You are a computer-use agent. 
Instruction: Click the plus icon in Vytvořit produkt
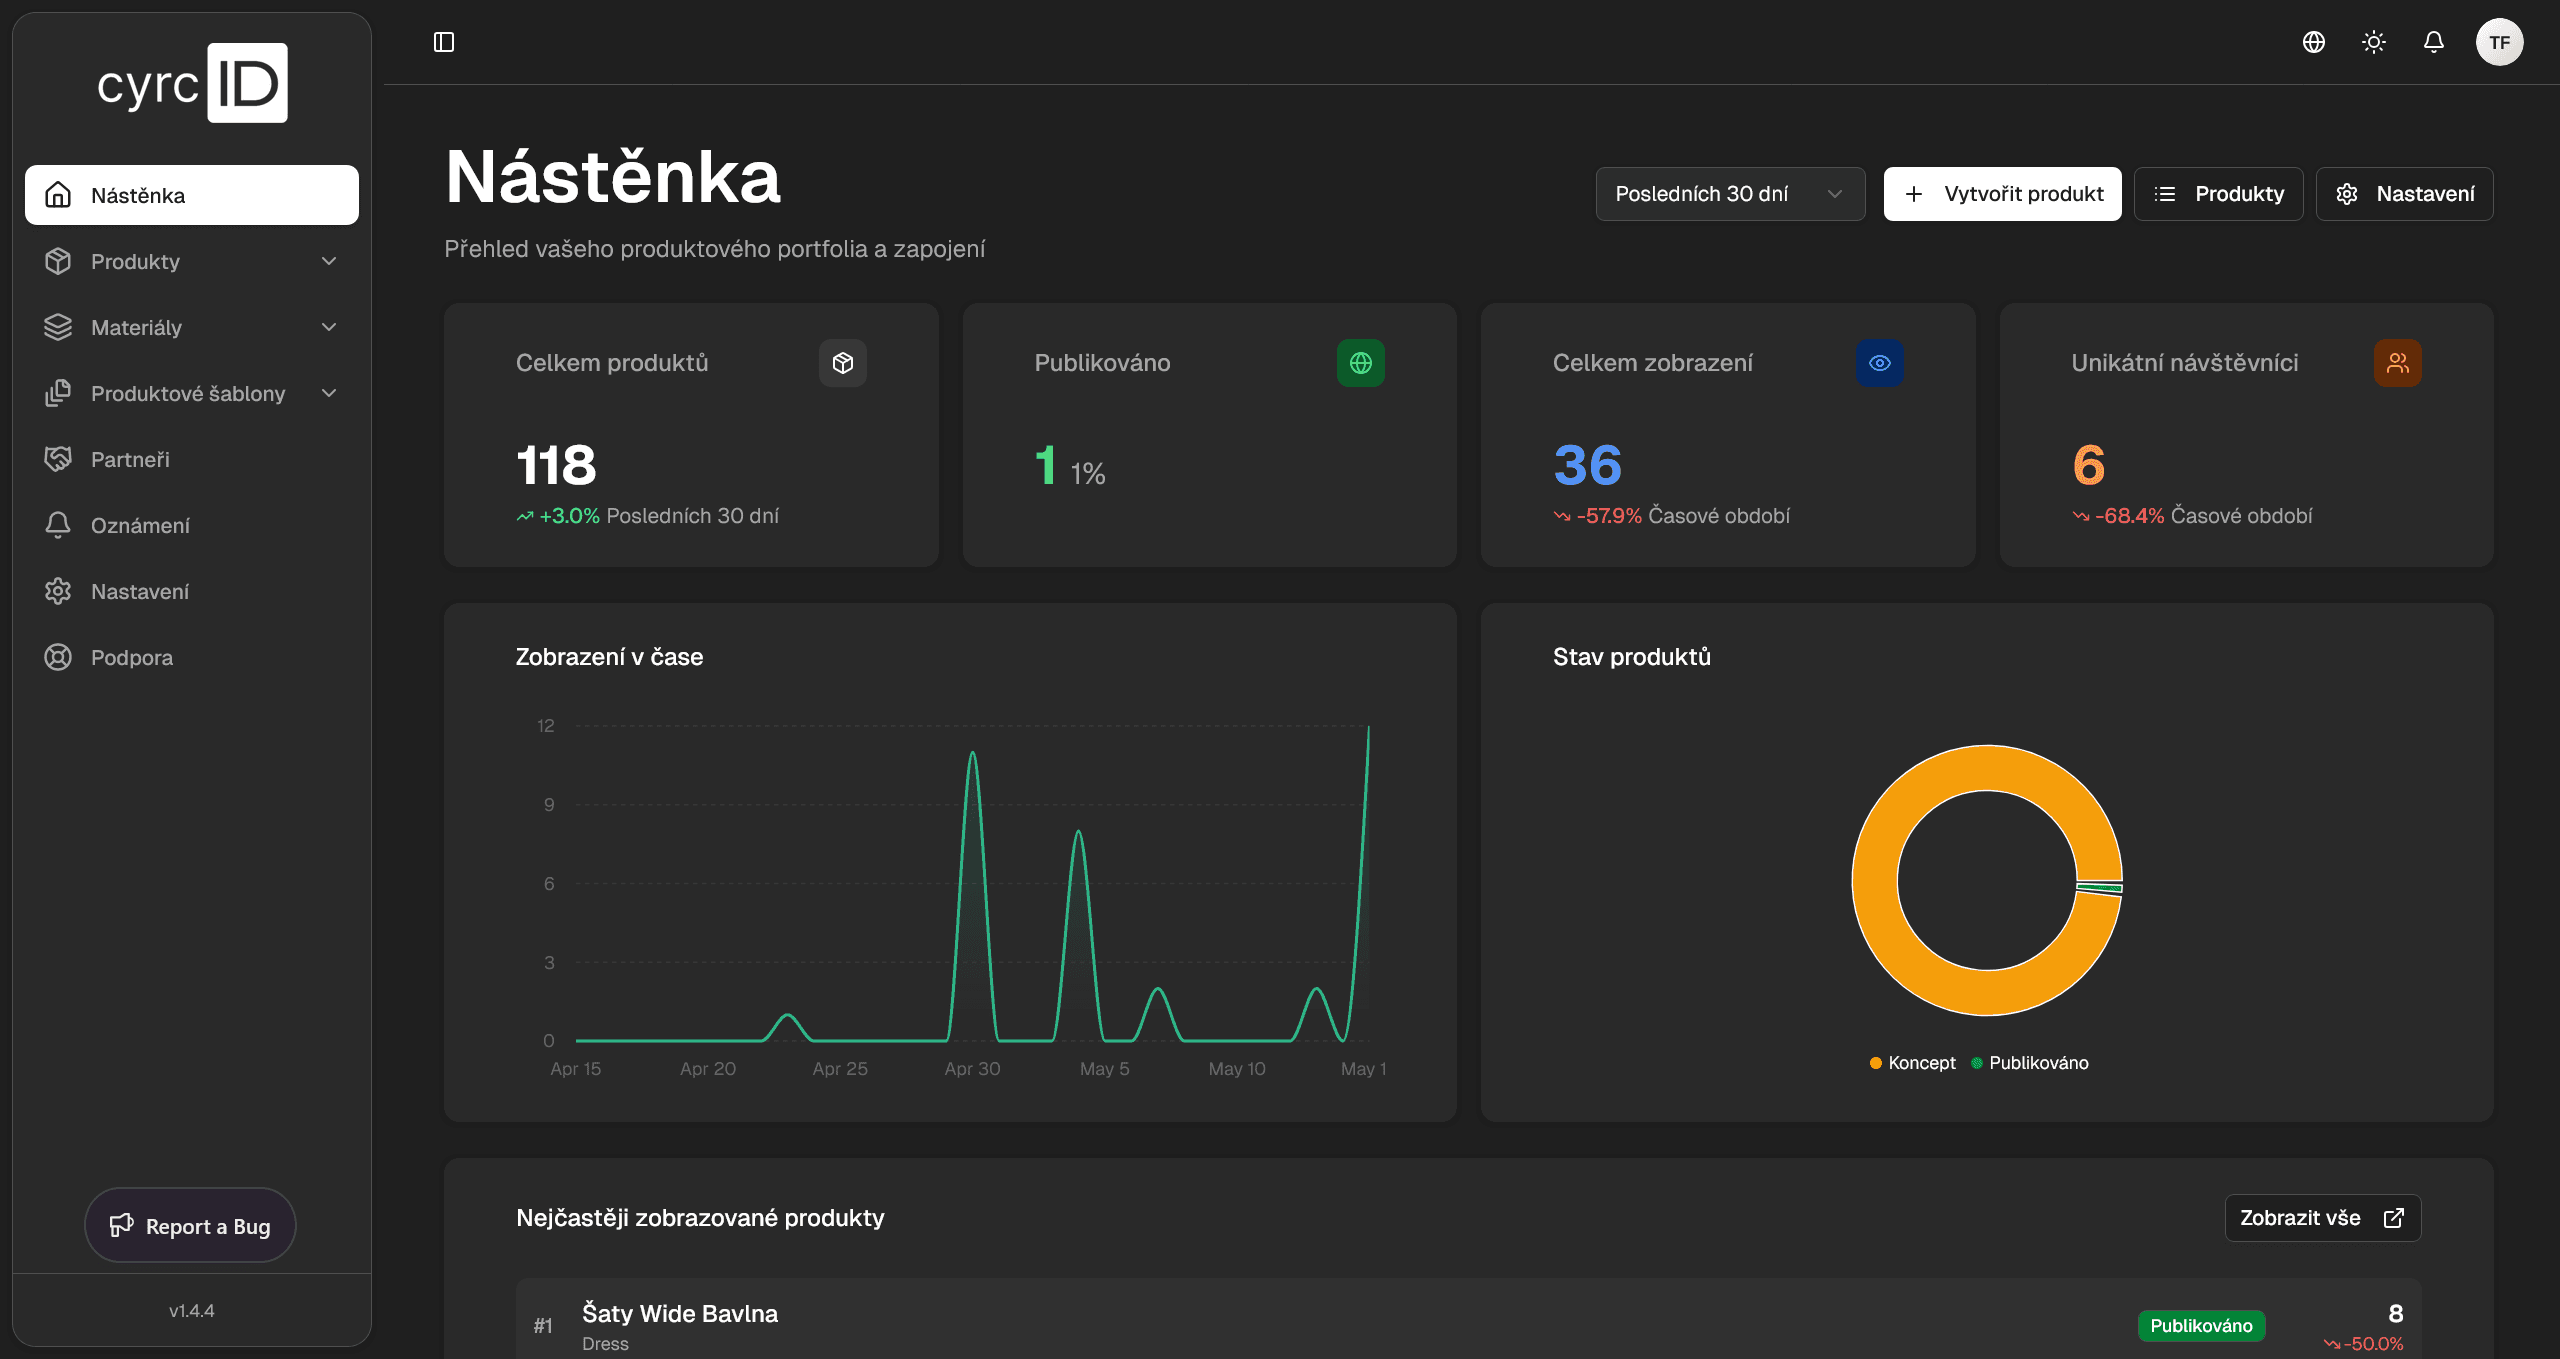click(1914, 194)
